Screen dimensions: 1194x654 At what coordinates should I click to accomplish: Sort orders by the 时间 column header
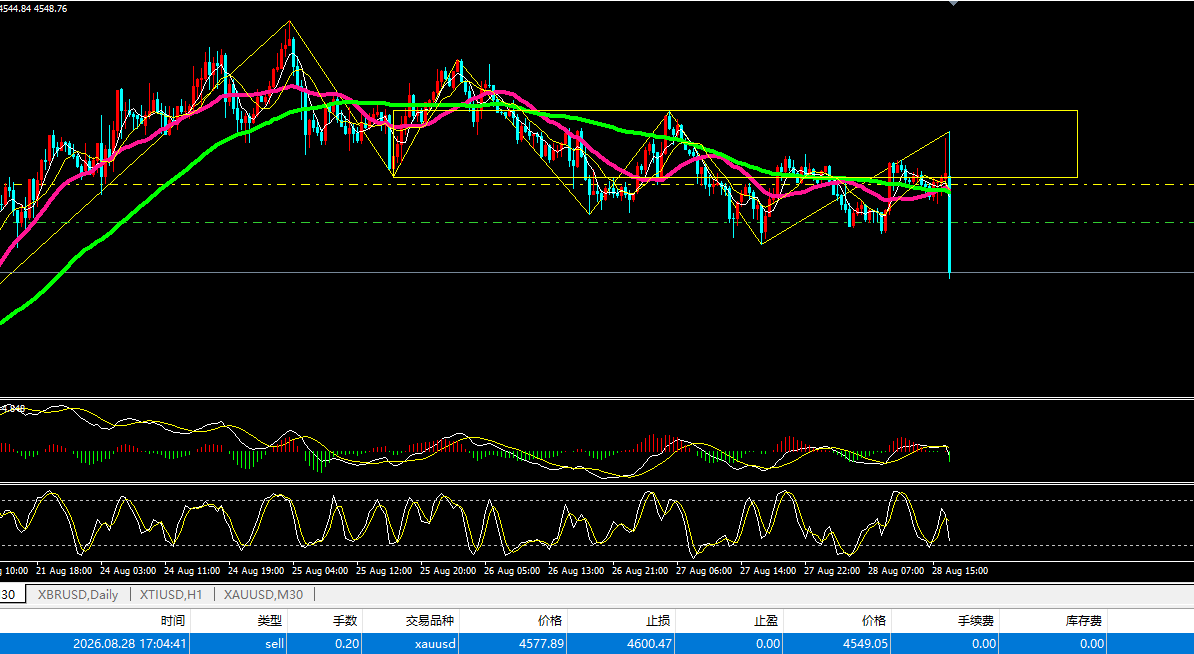(172, 621)
